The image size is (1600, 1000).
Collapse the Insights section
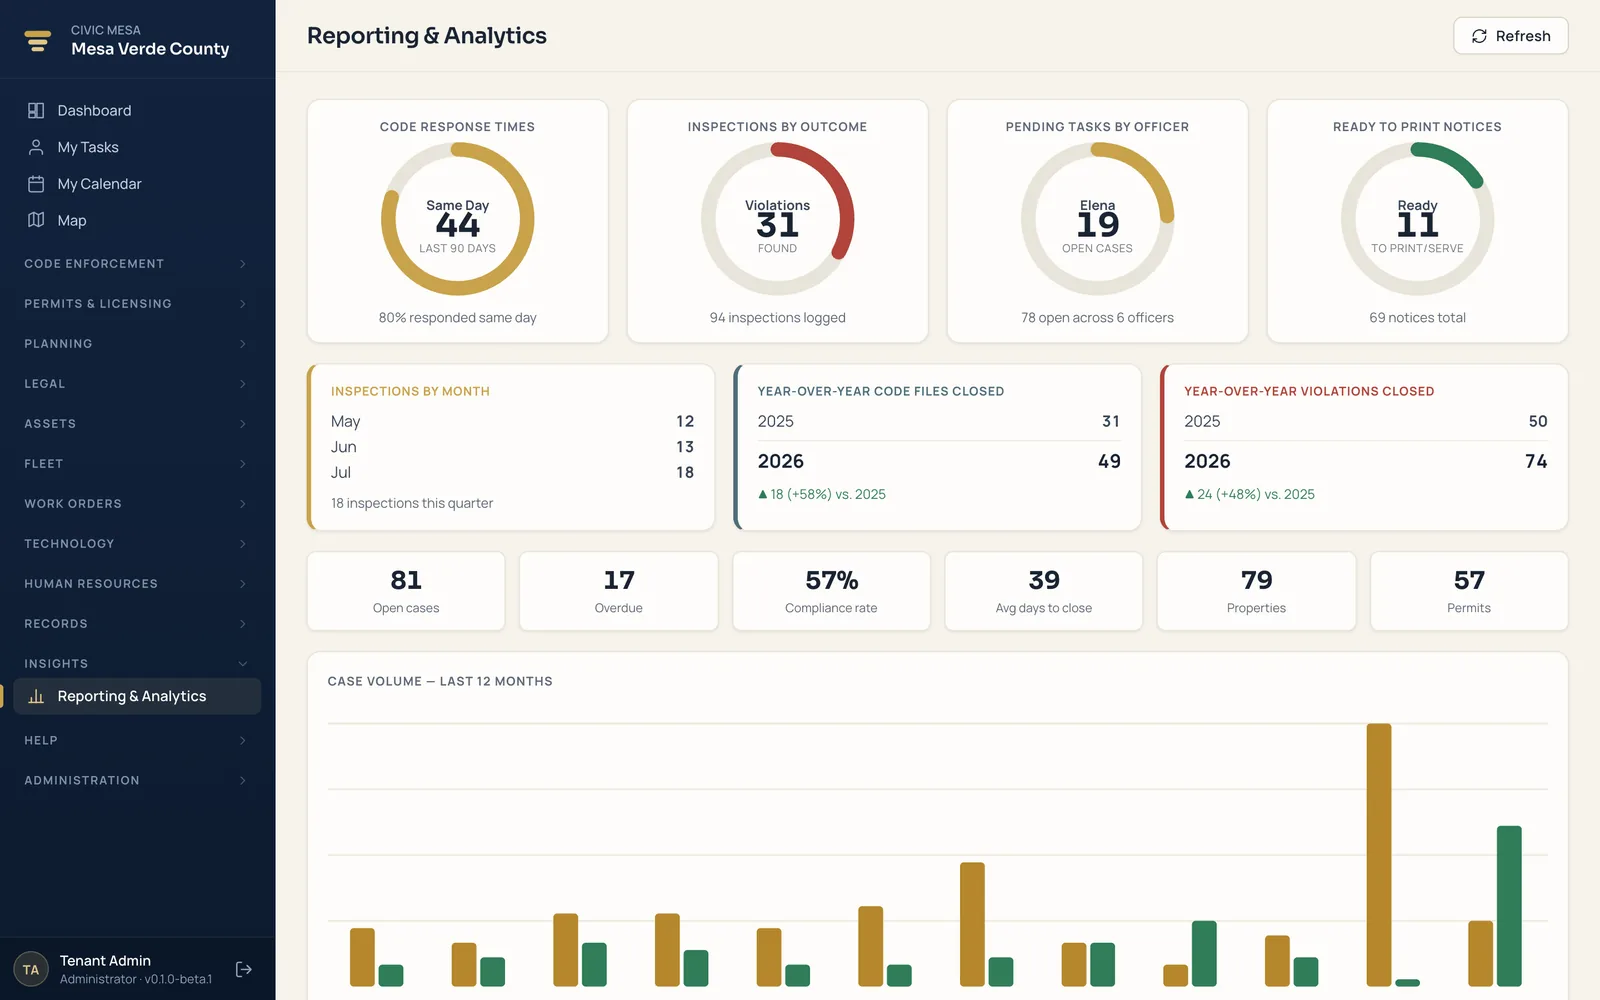tap(137, 664)
